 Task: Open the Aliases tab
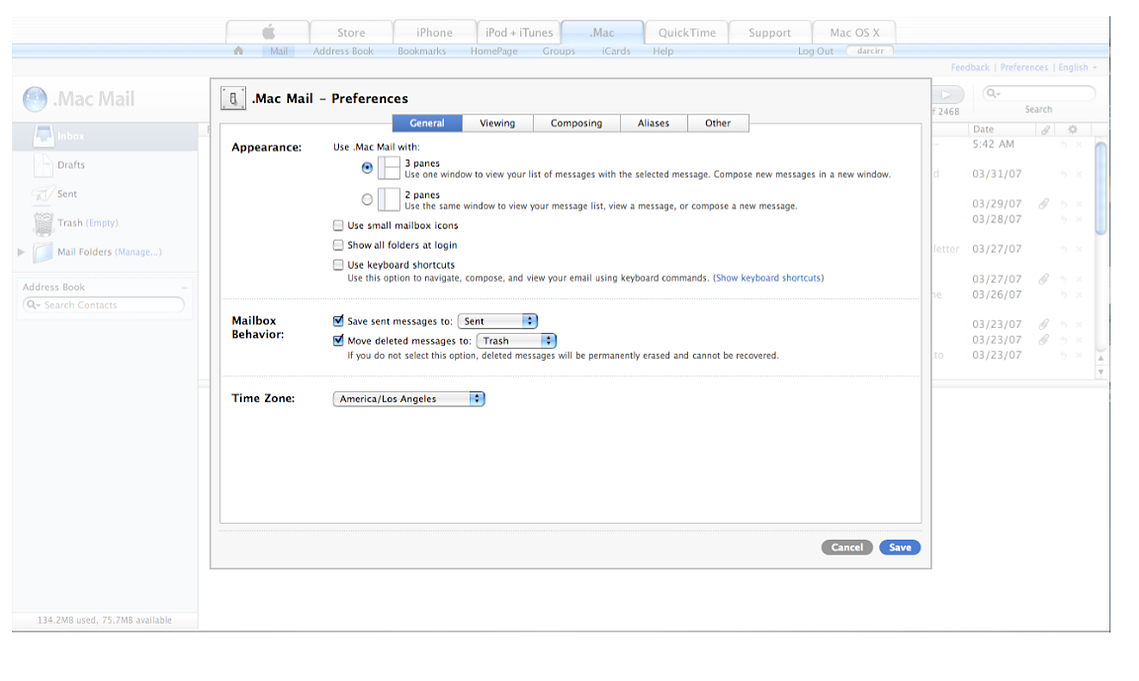pyautogui.click(x=654, y=124)
